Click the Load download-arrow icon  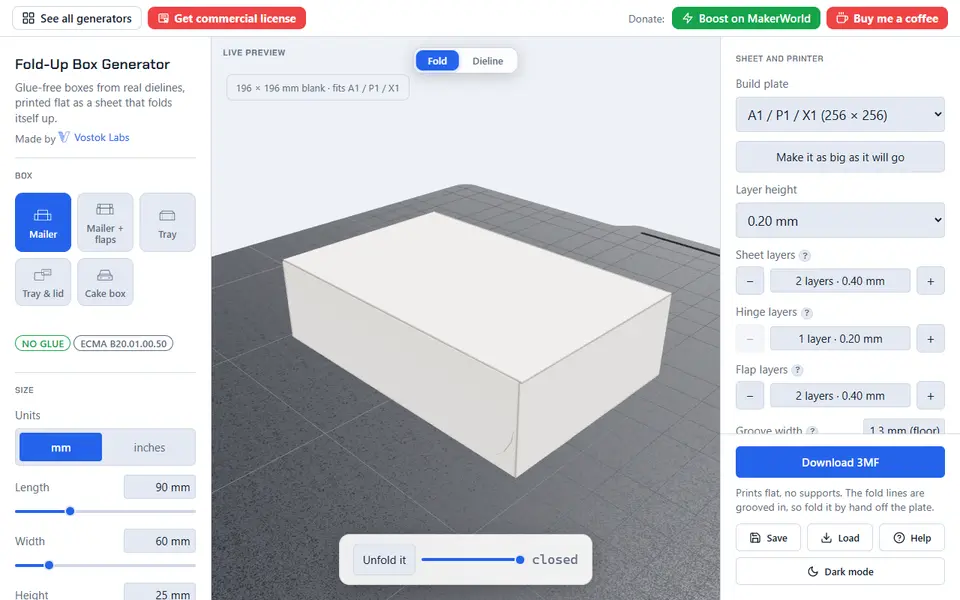[827, 538]
